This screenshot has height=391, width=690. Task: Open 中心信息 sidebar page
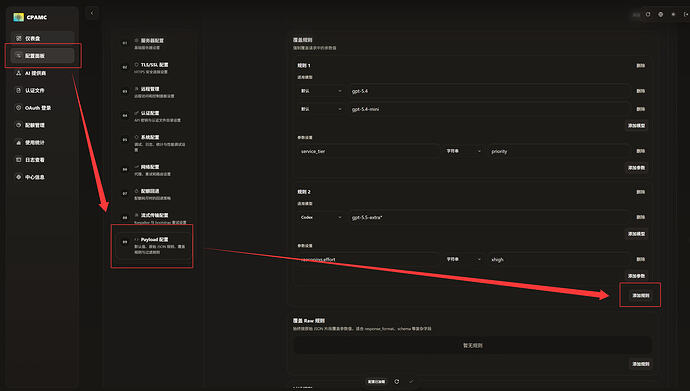point(42,177)
